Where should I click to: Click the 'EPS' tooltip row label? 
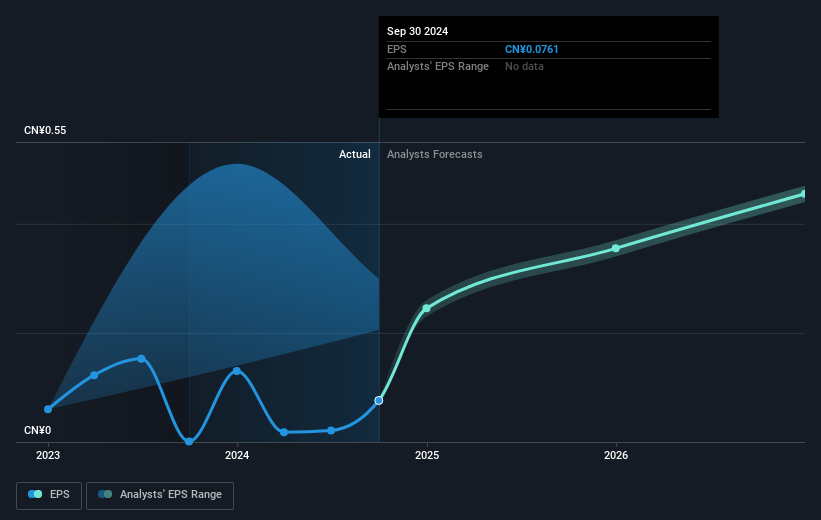click(396, 49)
